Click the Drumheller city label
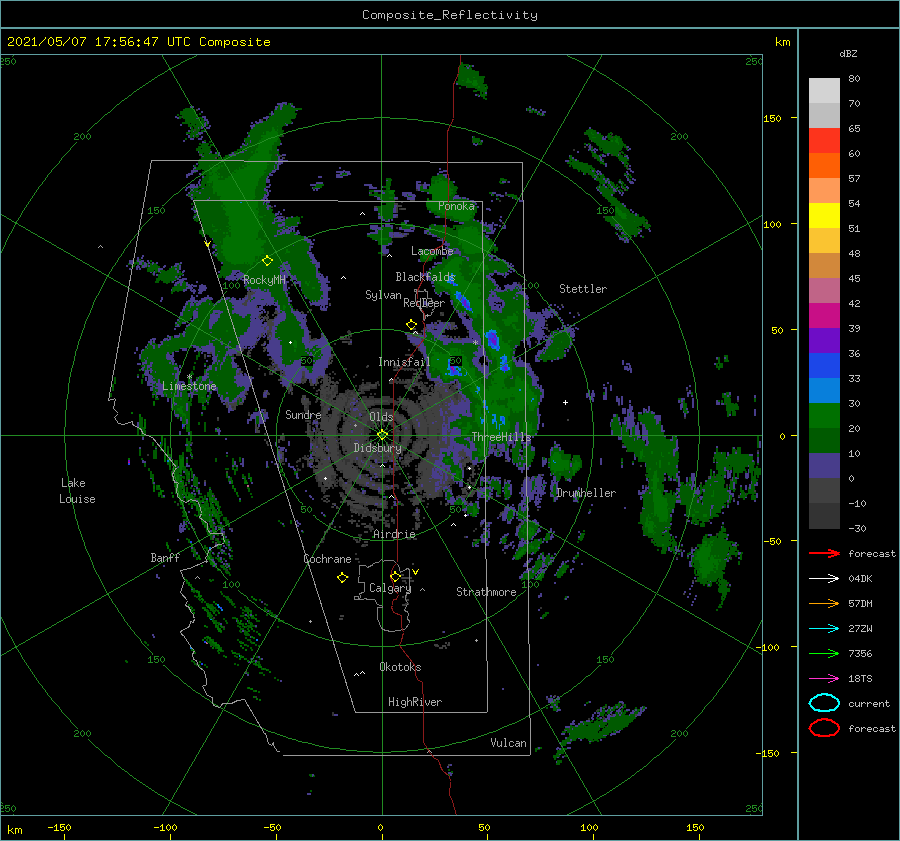The image size is (900, 841). (x=586, y=493)
